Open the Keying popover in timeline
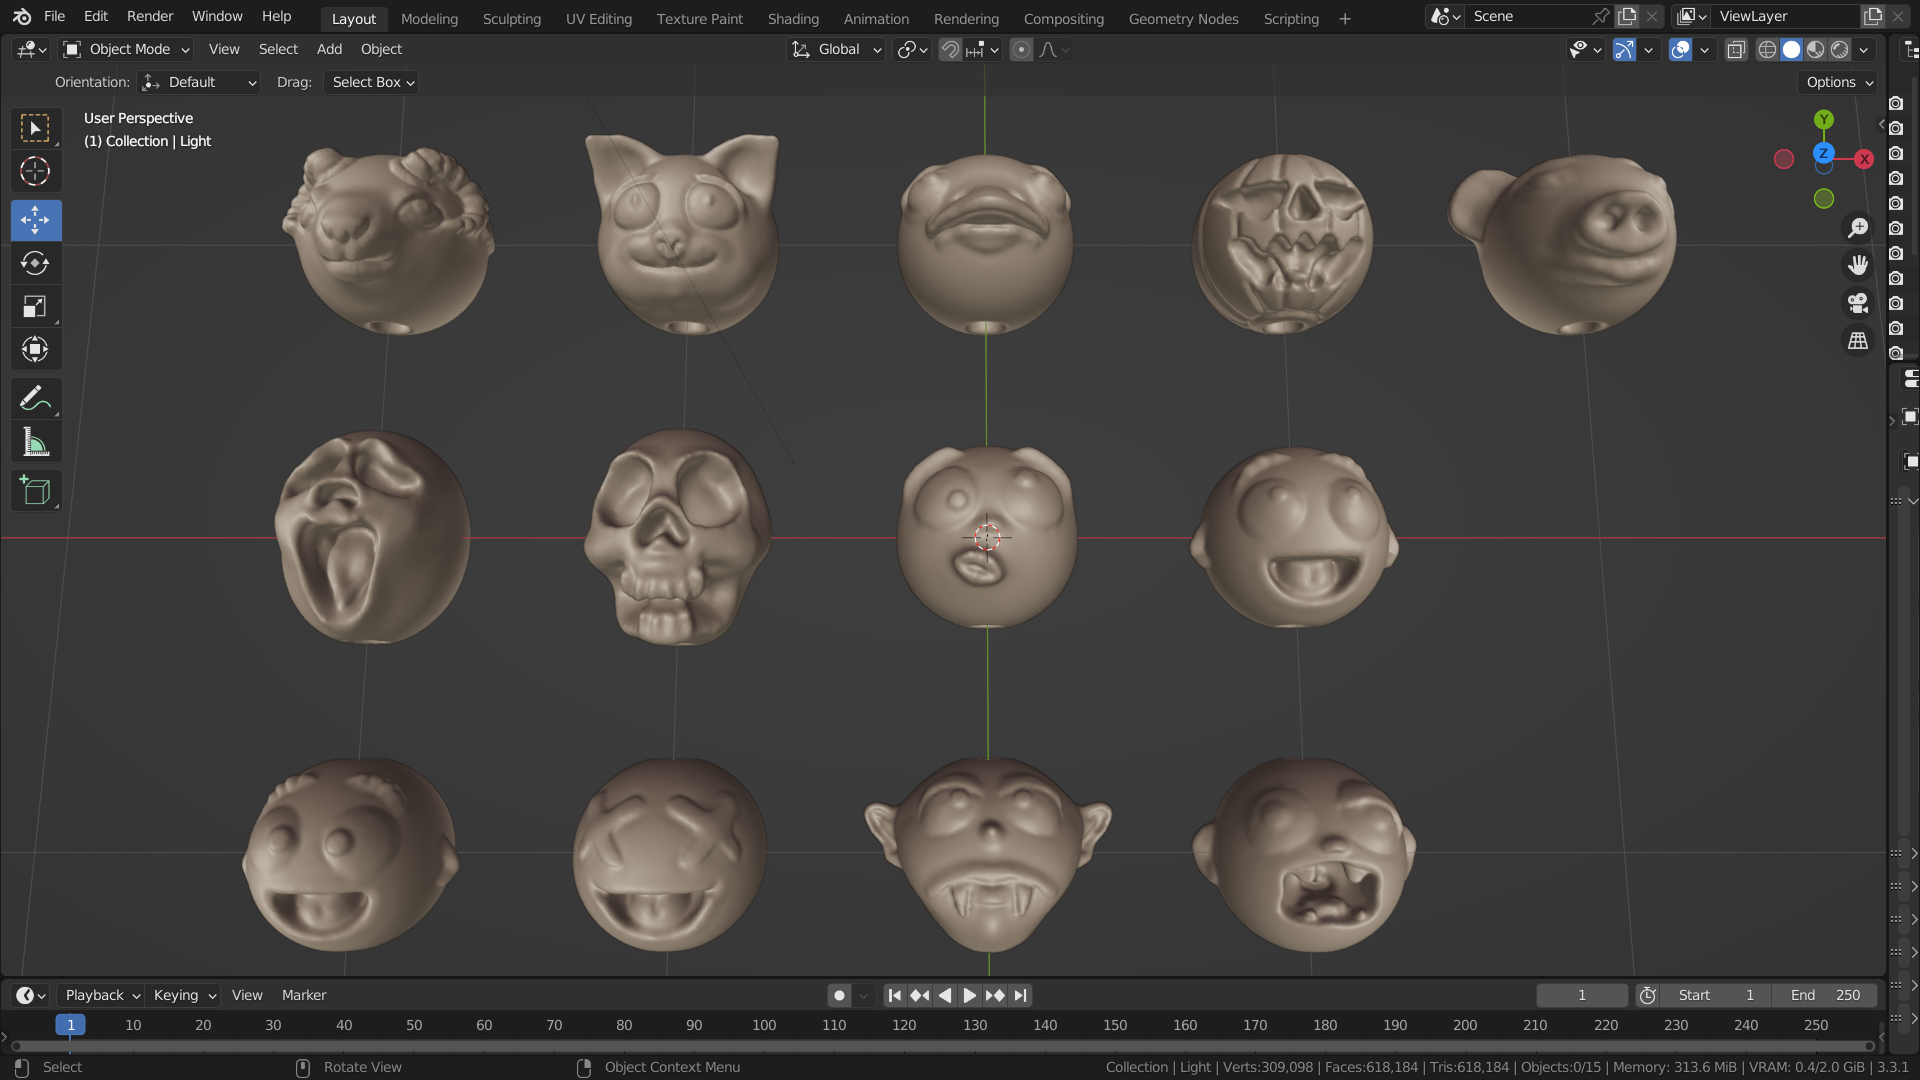Image resolution: width=1920 pixels, height=1080 pixels. point(184,995)
